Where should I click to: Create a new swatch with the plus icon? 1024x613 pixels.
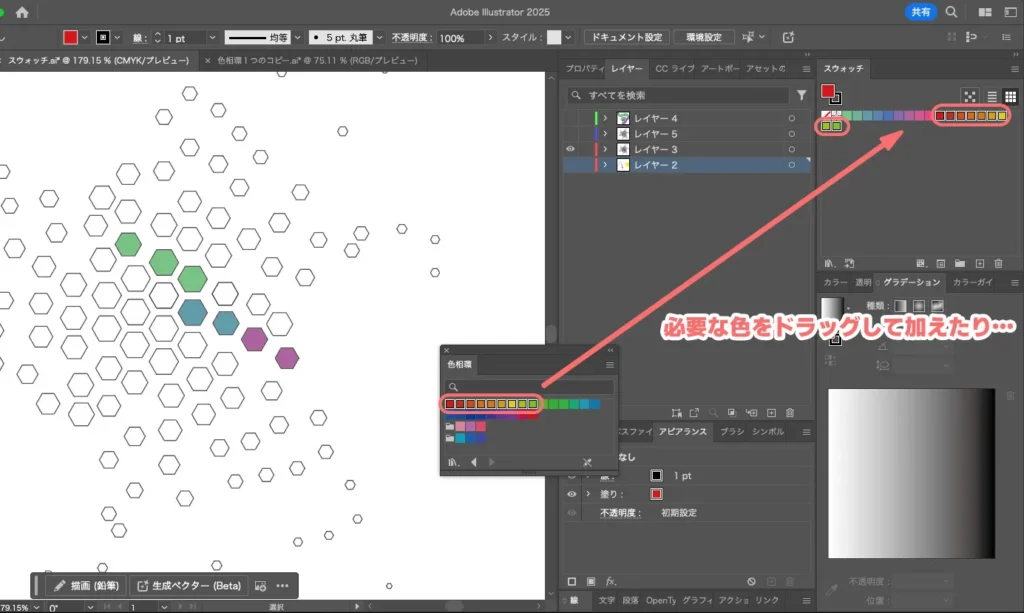click(x=980, y=263)
